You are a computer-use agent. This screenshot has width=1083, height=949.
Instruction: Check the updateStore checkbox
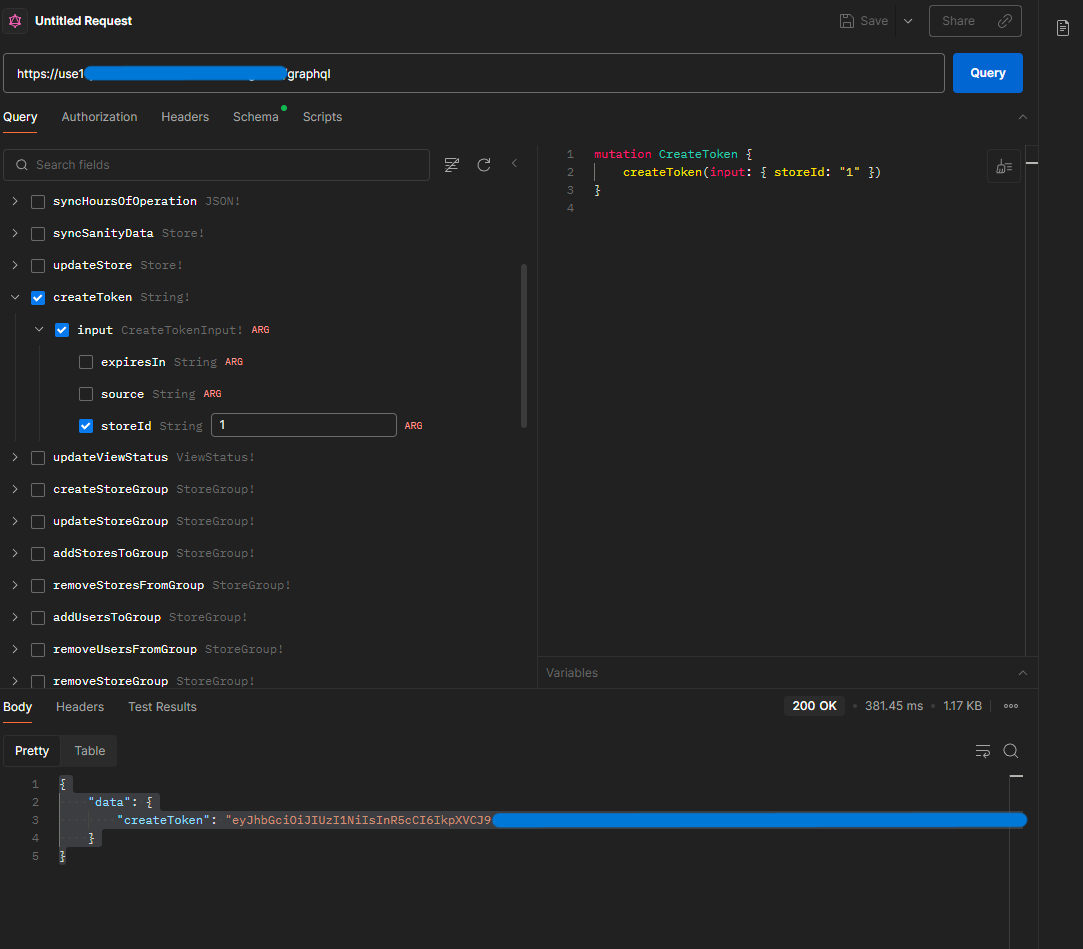point(38,266)
